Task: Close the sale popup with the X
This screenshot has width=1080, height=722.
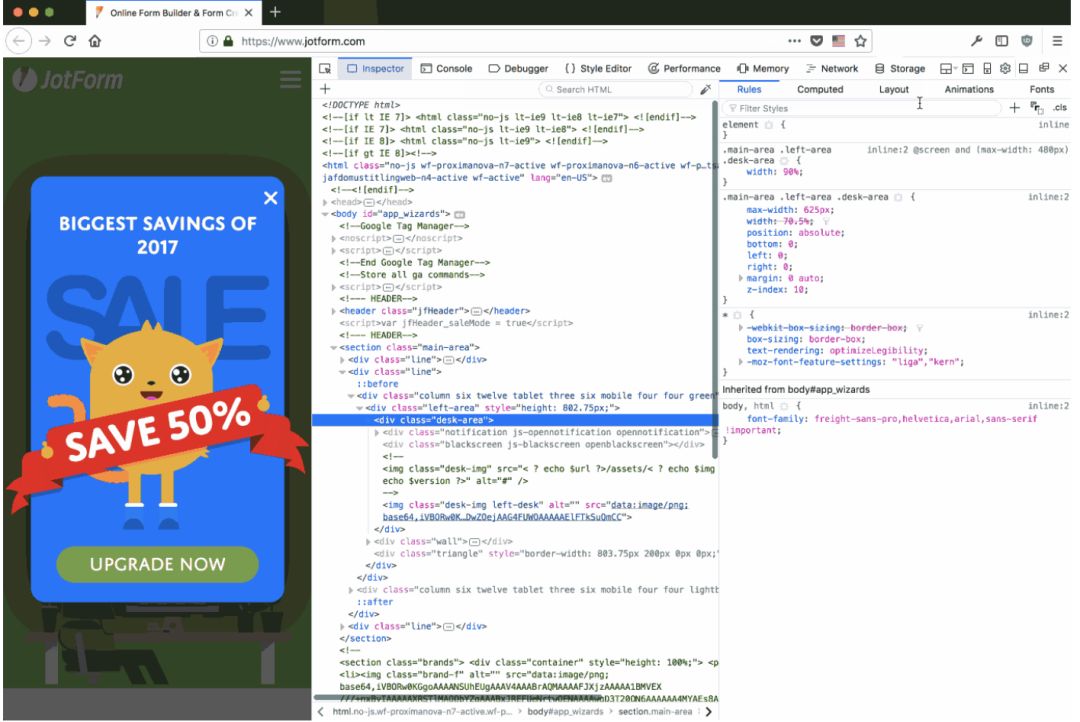Action: (270, 198)
